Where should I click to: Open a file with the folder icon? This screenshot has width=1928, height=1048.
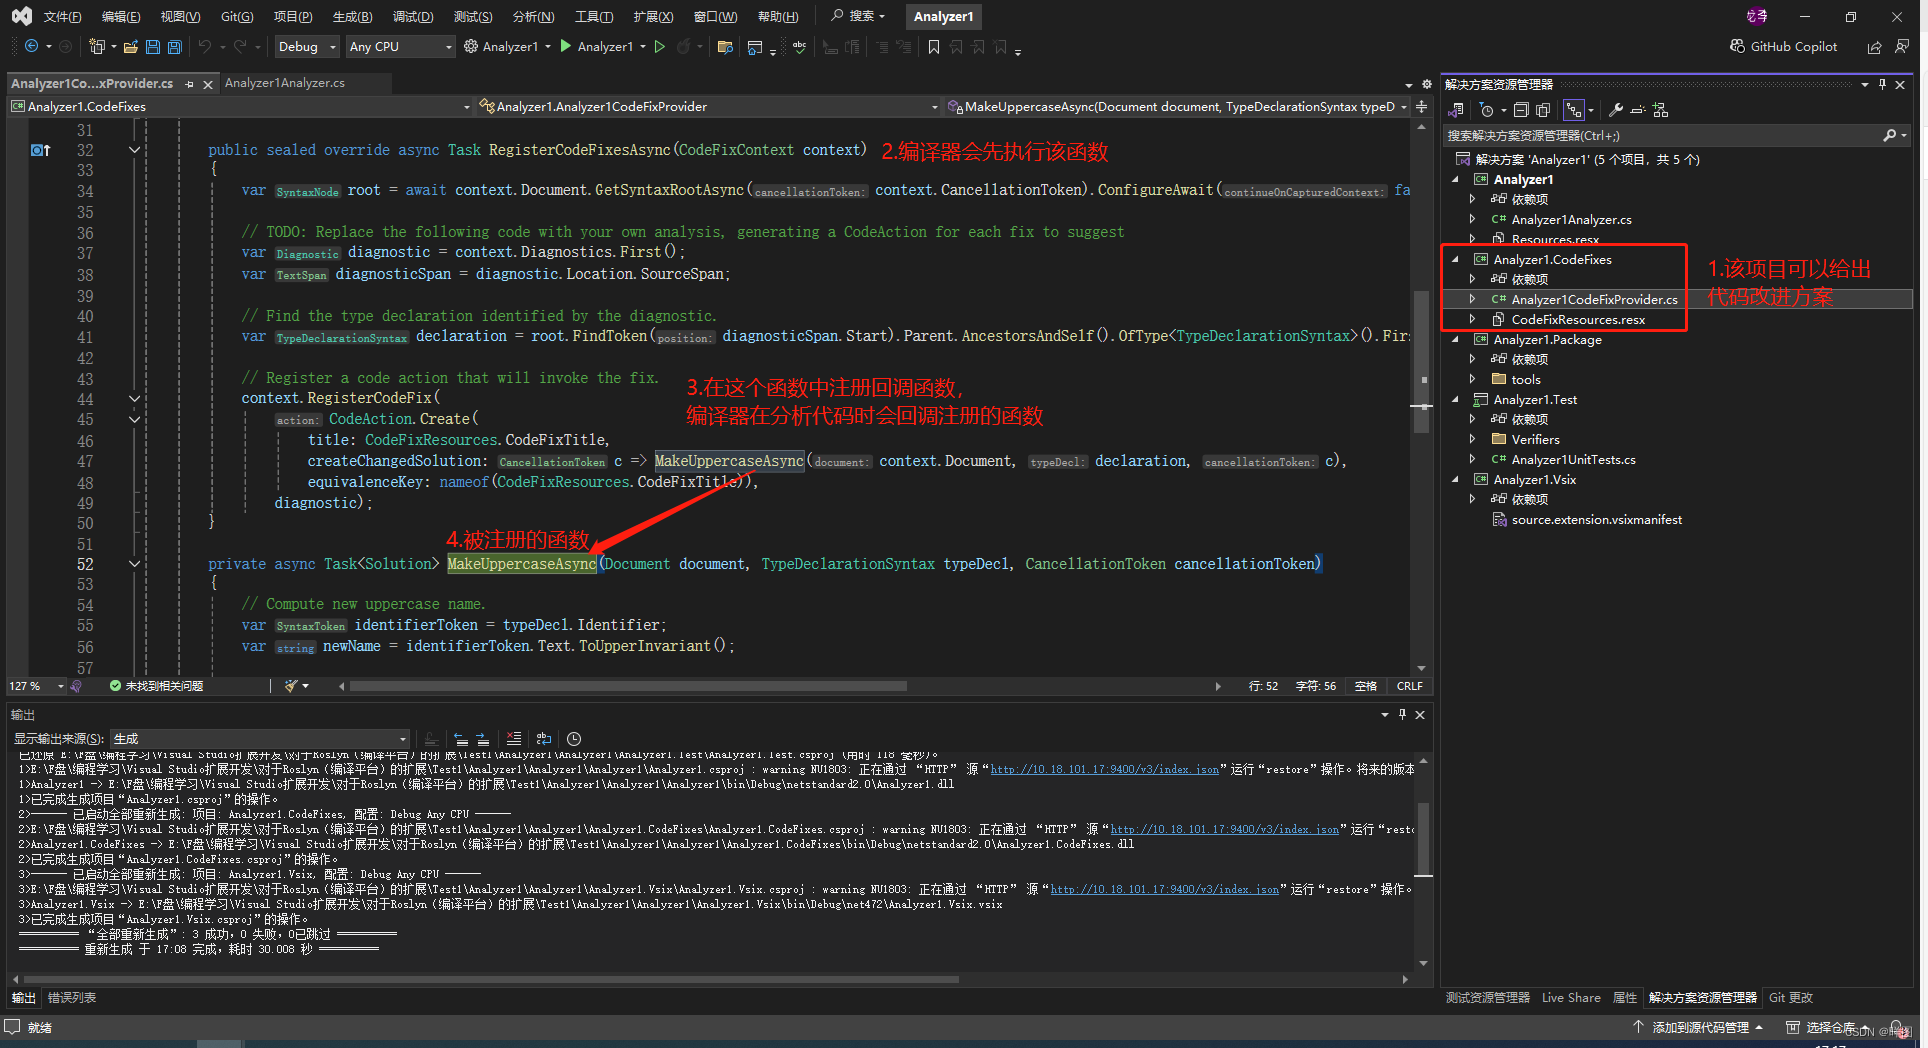131,47
